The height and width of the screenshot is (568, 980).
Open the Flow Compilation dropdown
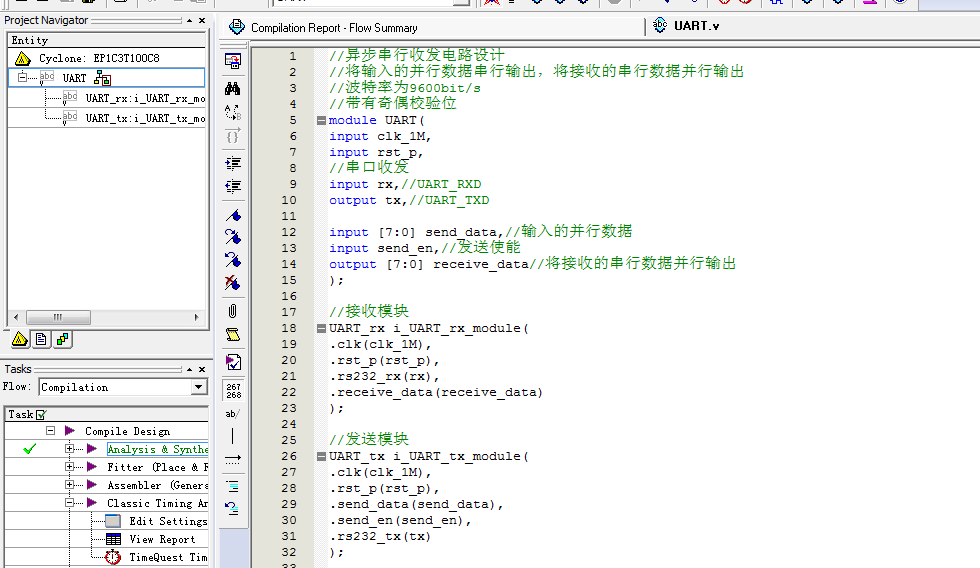[x=199, y=387]
